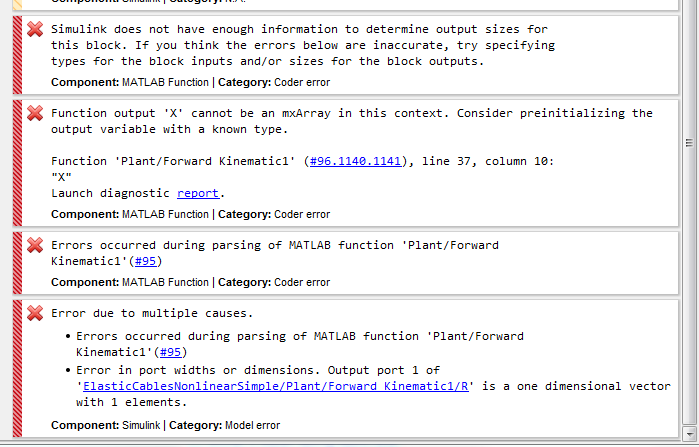This screenshot has height=447, width=699.
Task: Open the #96.1140.1141 function location link
Action: 353,161
